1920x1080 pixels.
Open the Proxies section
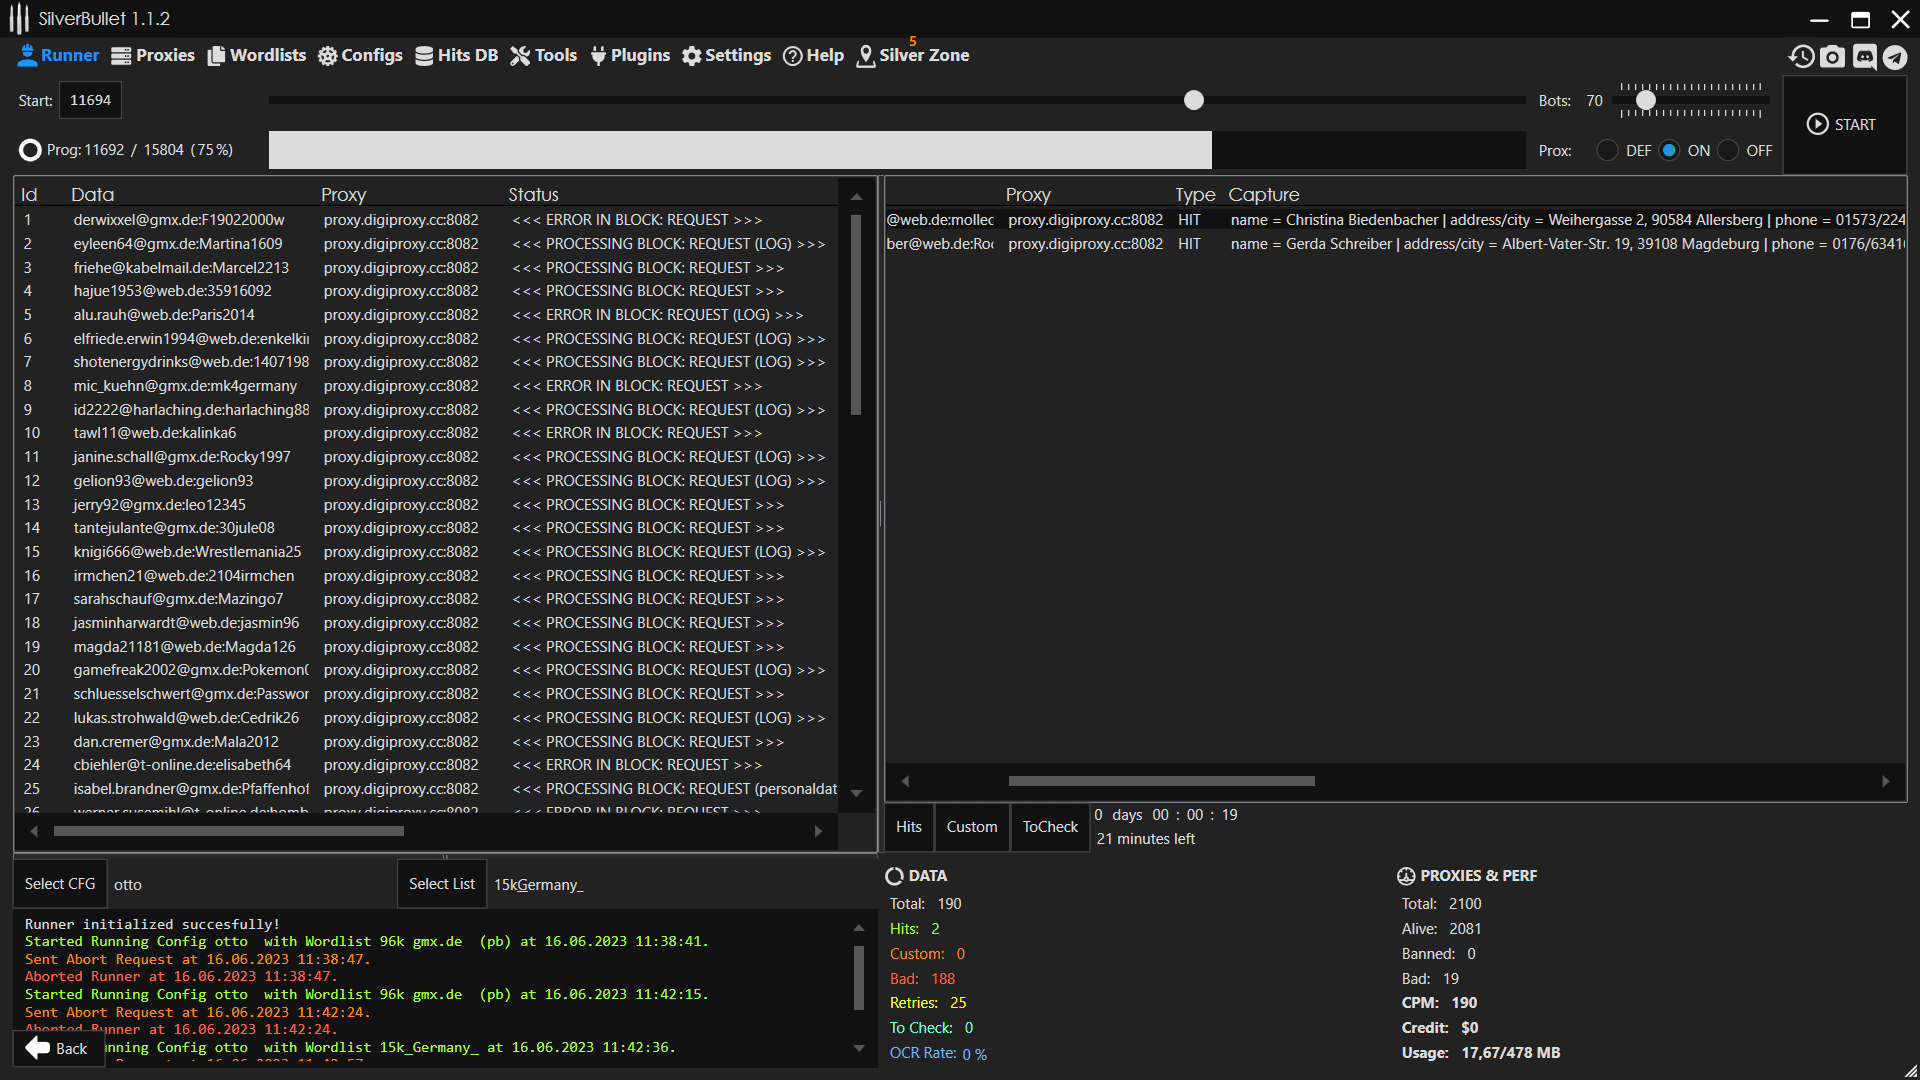pyautogui.click(x=153, y=55)
